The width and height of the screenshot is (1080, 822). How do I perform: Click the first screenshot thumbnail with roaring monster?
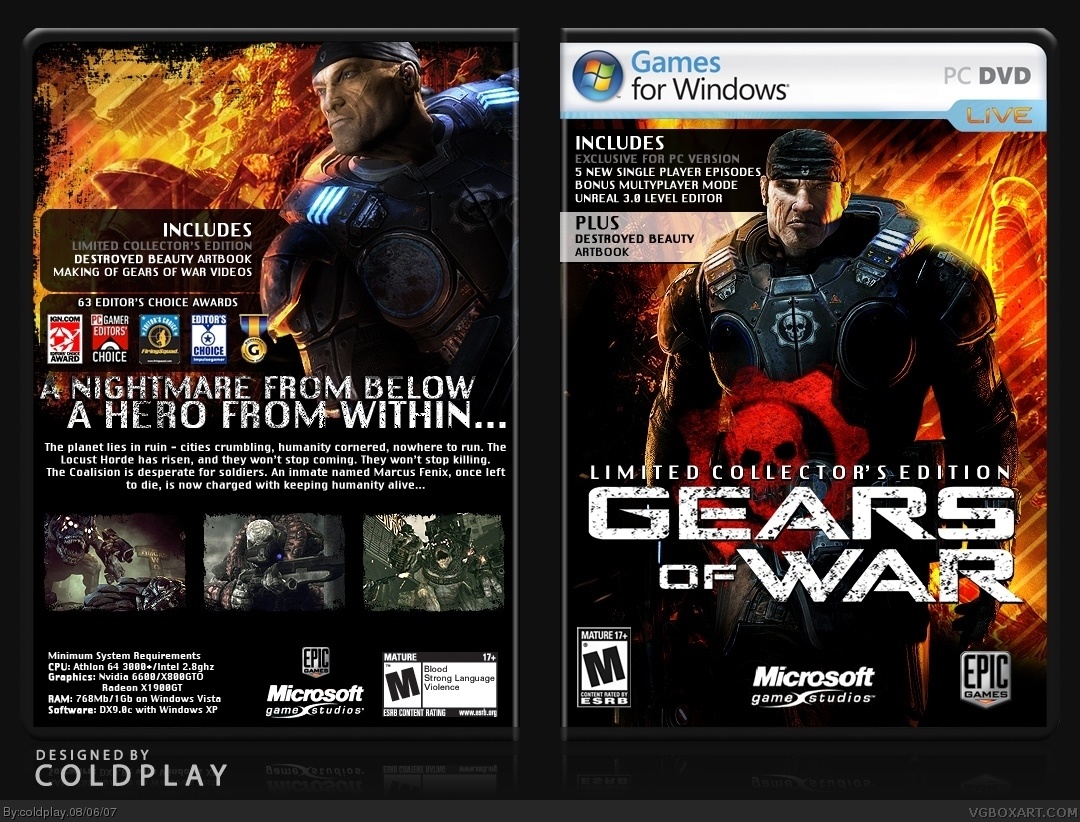tap(115, 562)
